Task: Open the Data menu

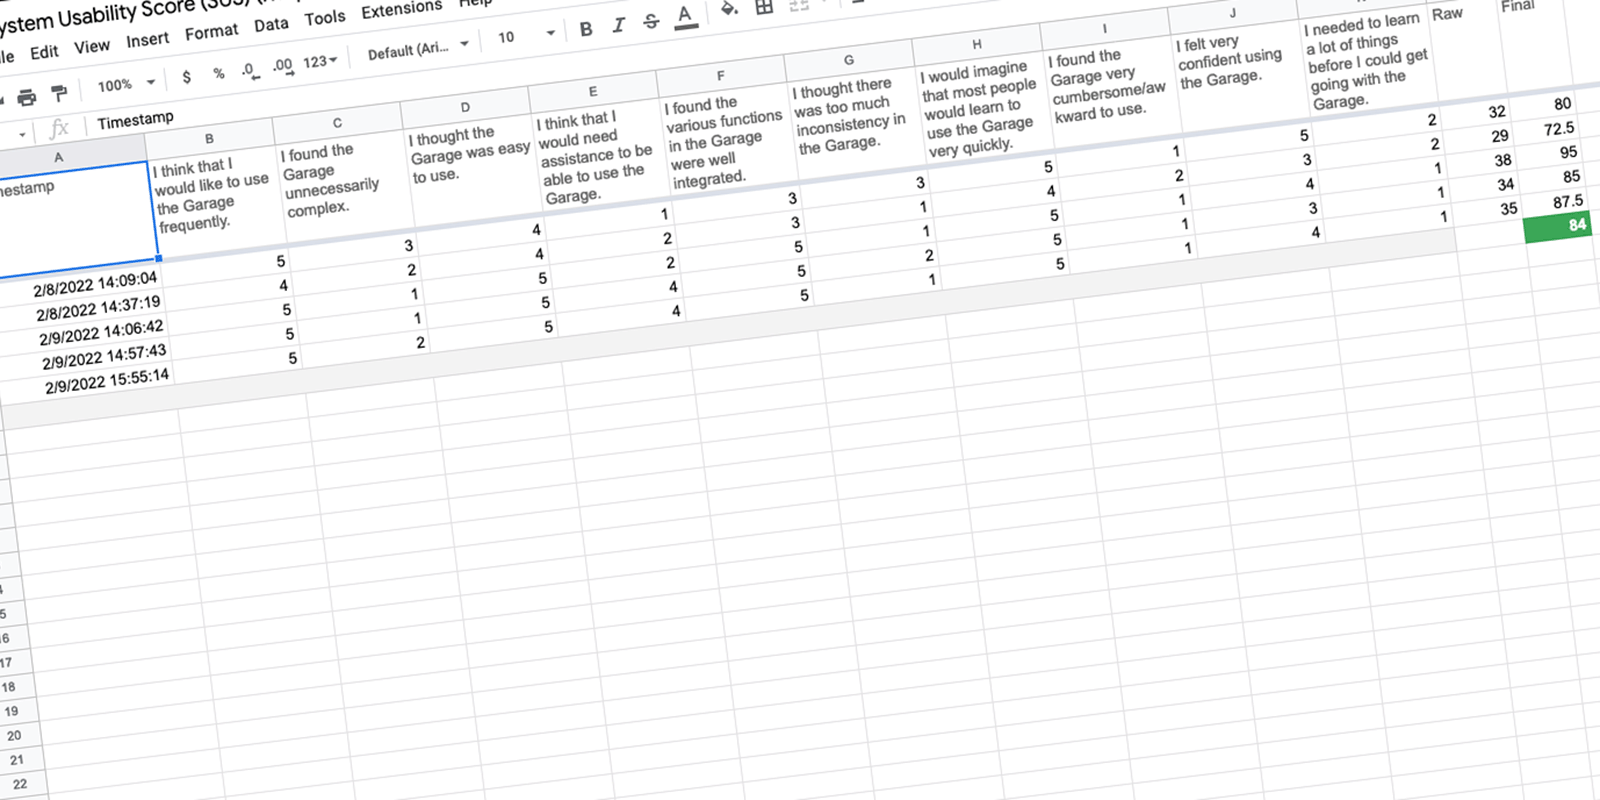Action: coord(271,25)
